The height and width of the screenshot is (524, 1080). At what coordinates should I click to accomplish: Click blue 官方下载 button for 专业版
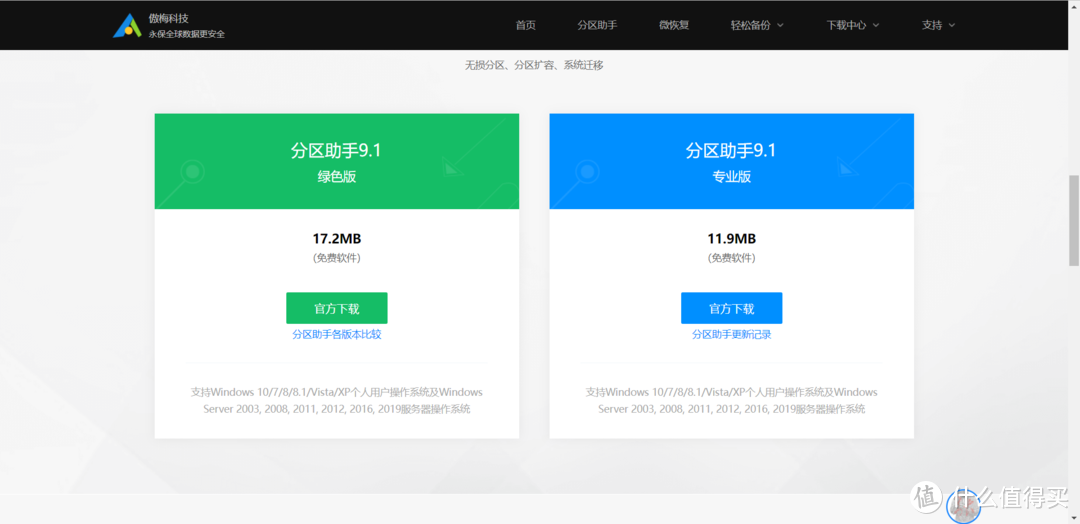[x=731, y=308]
